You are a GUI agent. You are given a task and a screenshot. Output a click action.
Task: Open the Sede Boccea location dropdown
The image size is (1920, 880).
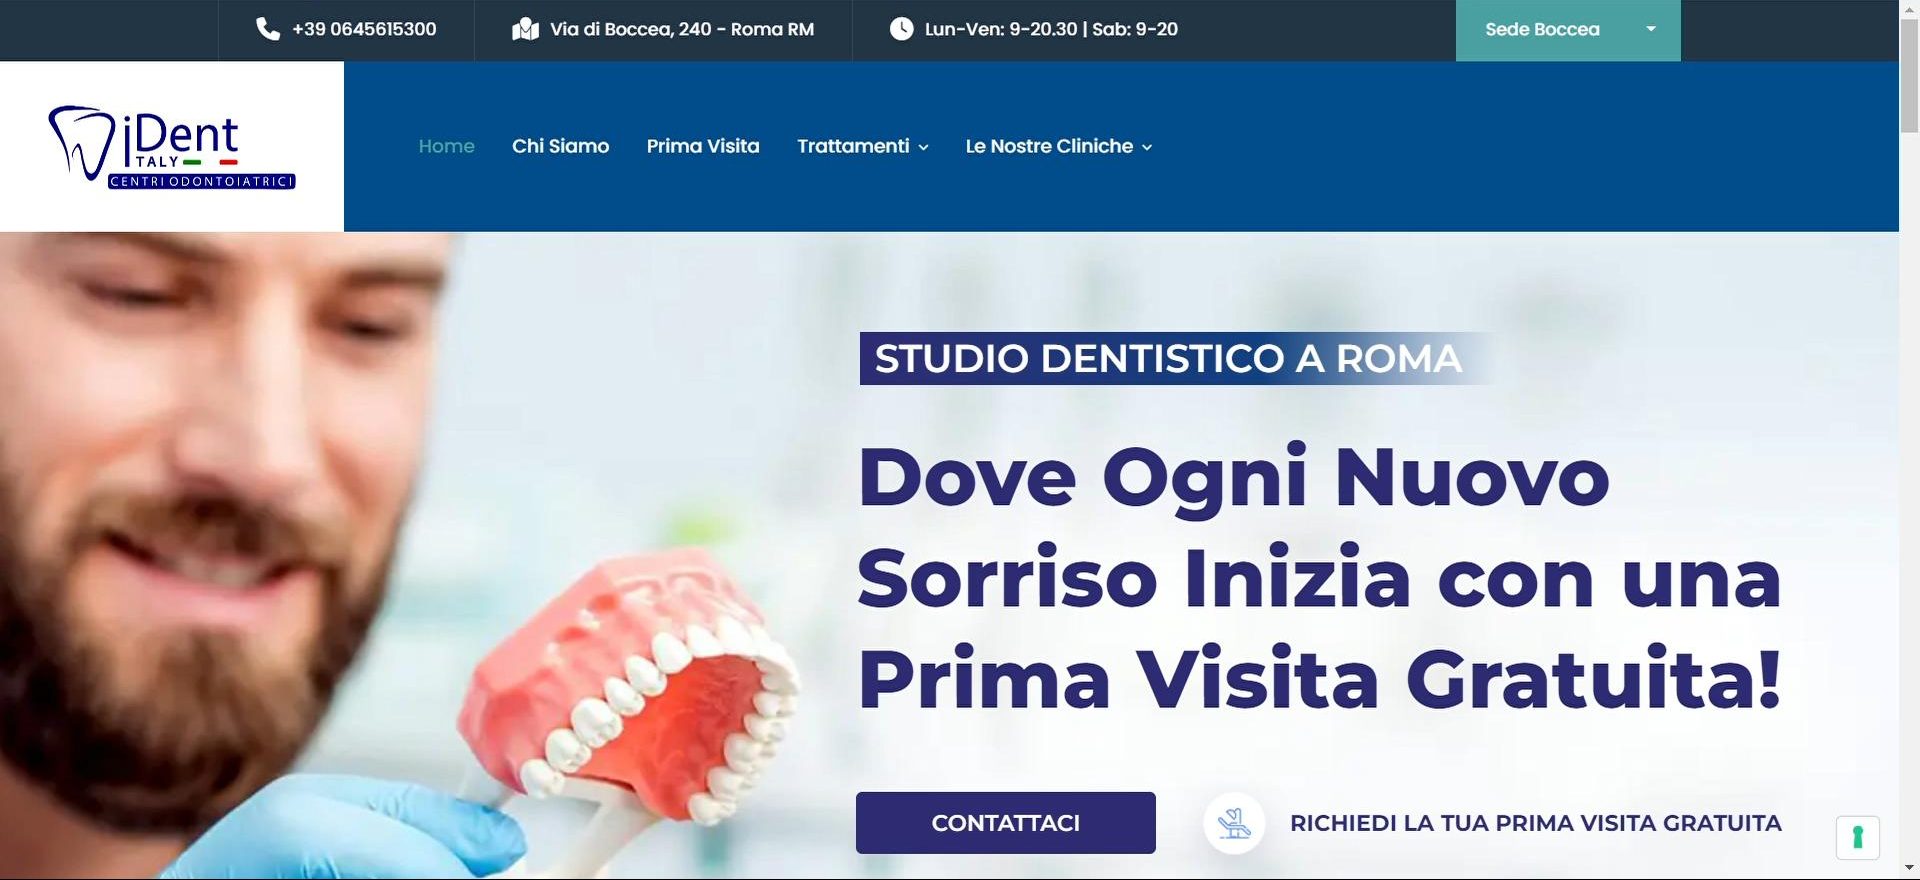[1567, 30]
